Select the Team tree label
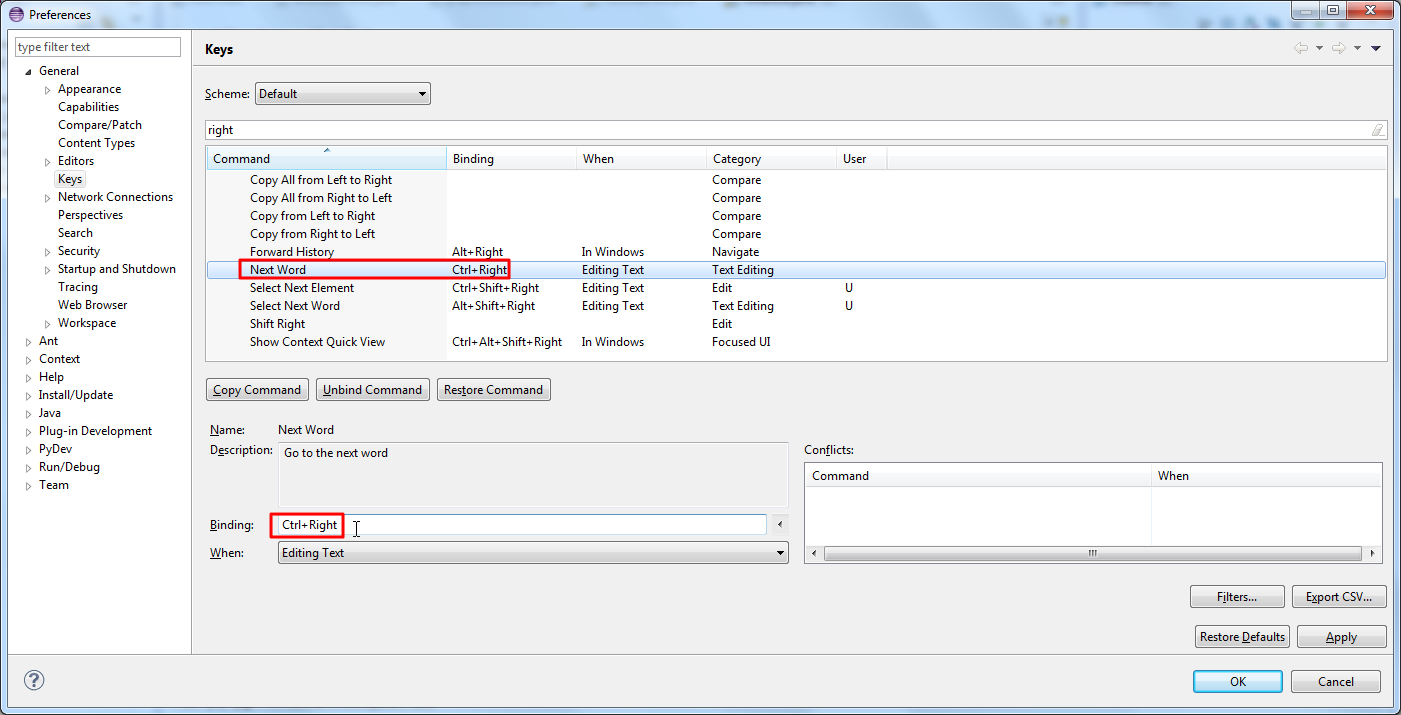 pyautogui.click(x=54, y=485)
